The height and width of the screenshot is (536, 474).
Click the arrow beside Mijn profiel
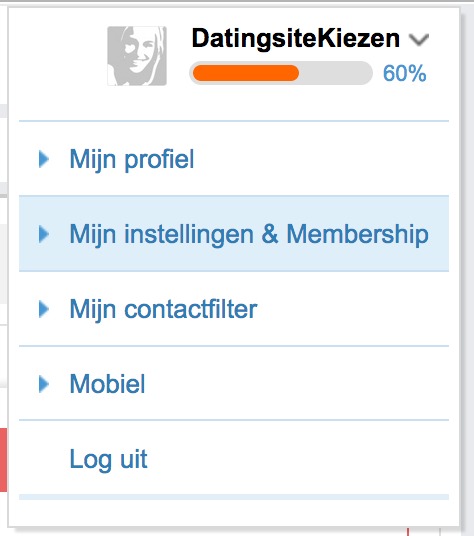43,159
